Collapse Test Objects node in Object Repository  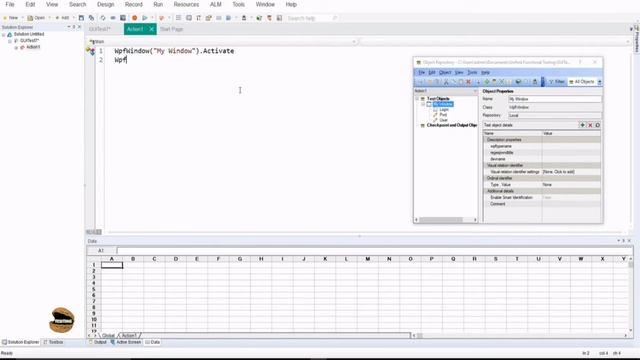417,99
